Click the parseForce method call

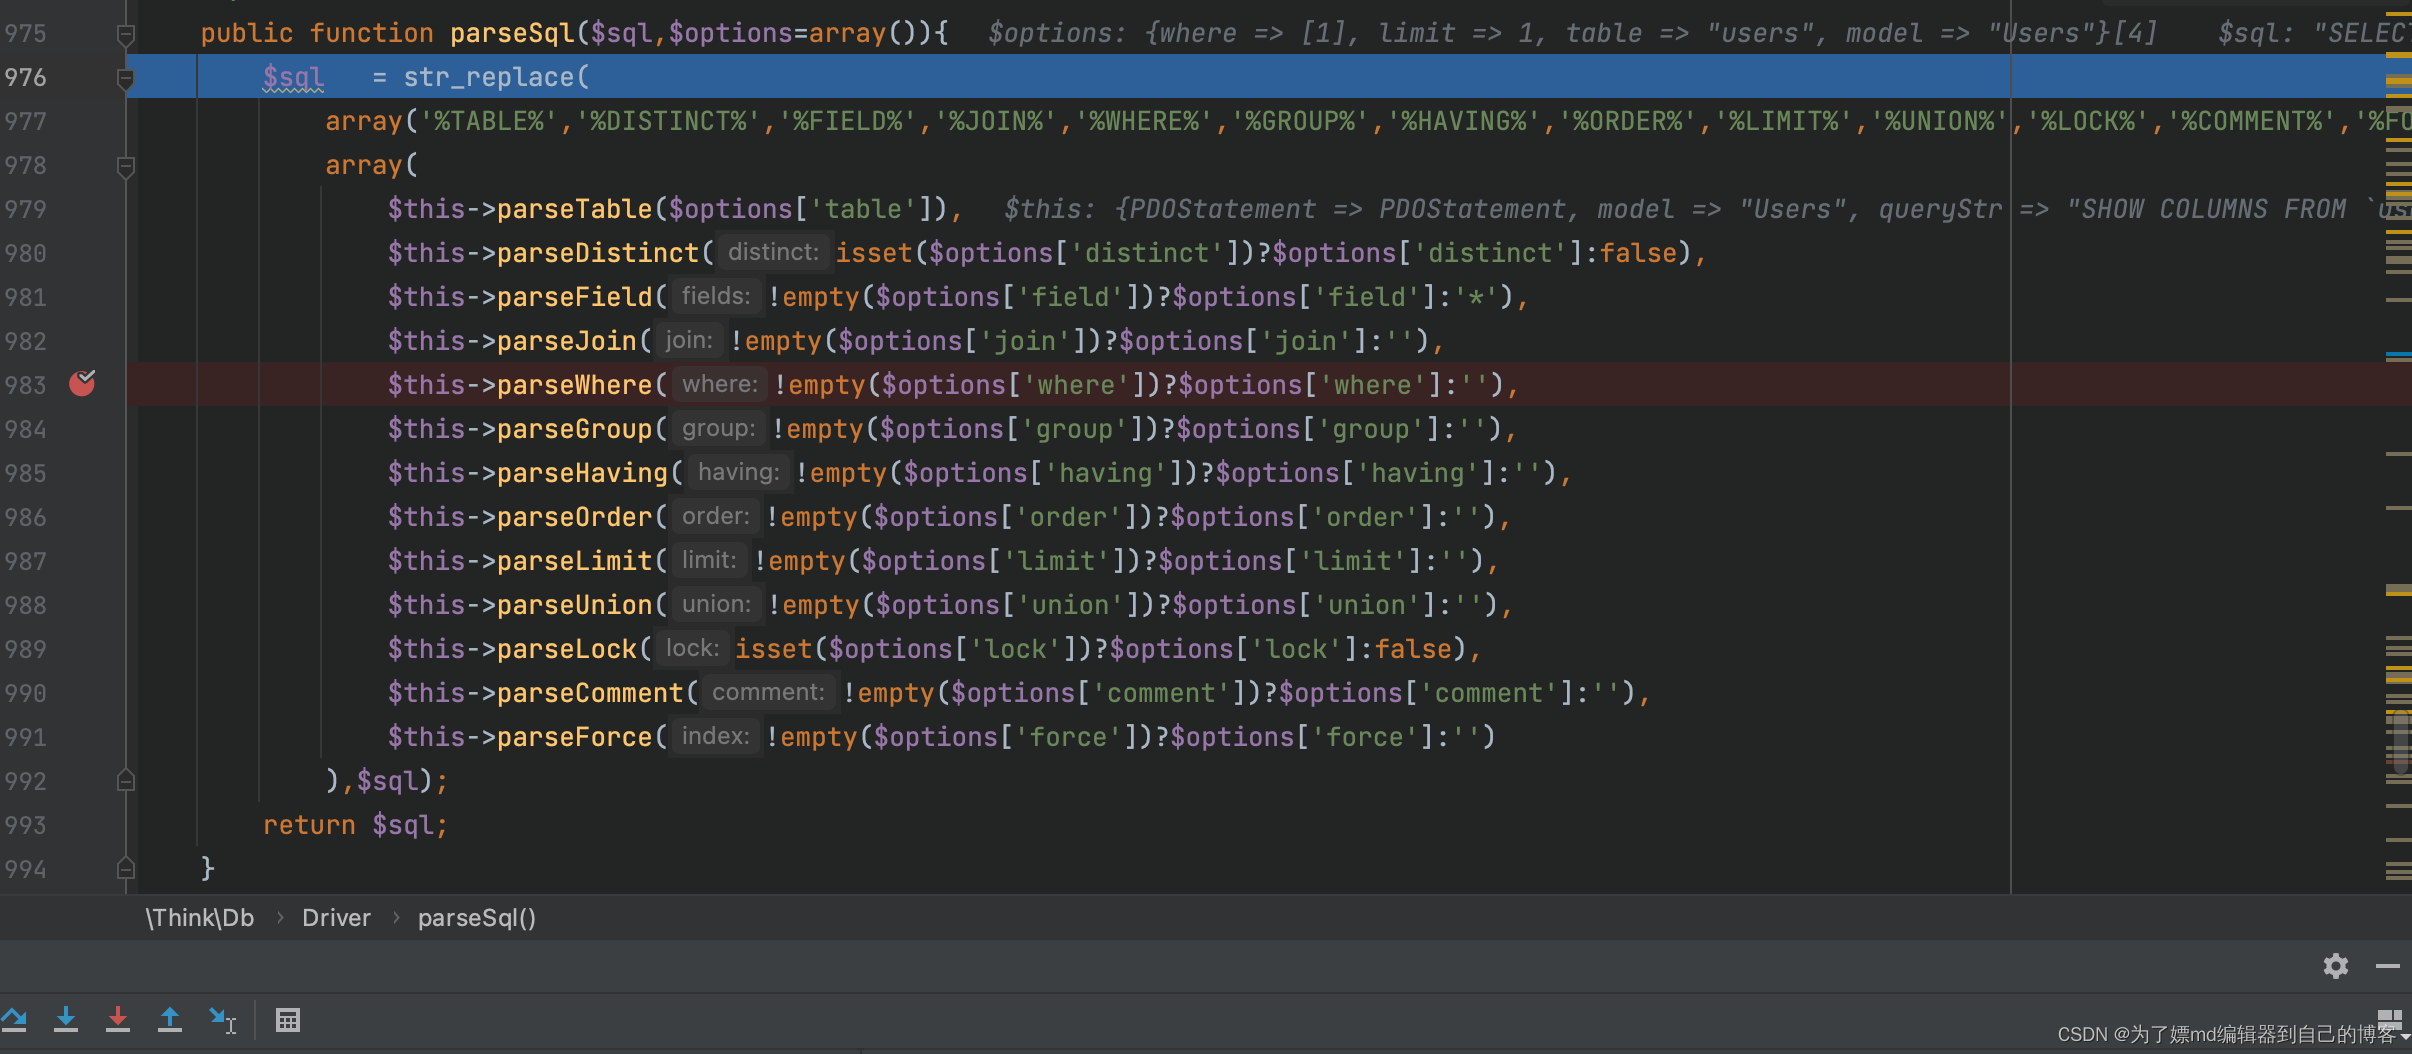[575, 737]
